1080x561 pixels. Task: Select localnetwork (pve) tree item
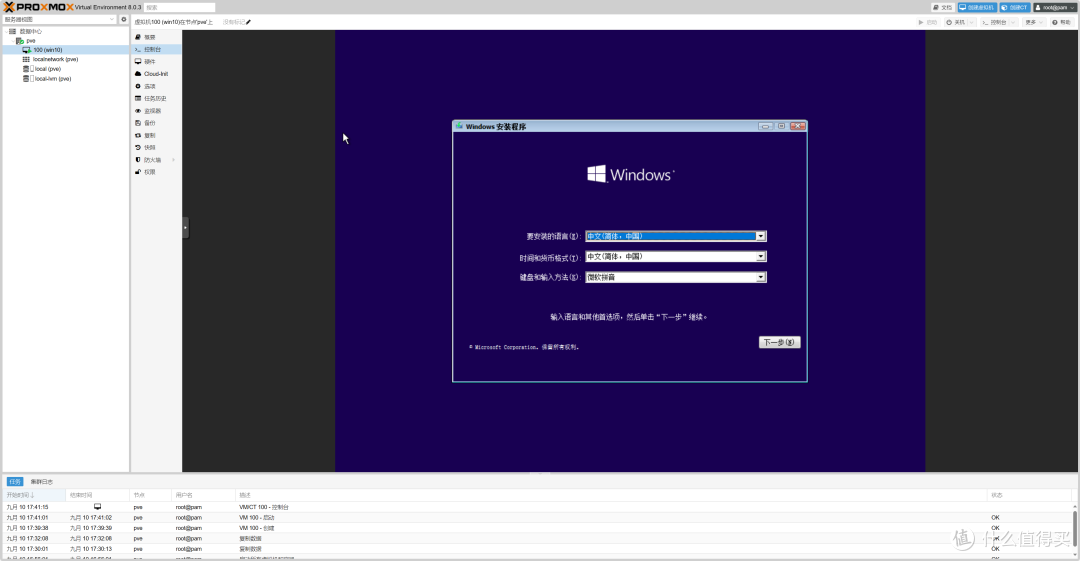[x=55, y=59]
